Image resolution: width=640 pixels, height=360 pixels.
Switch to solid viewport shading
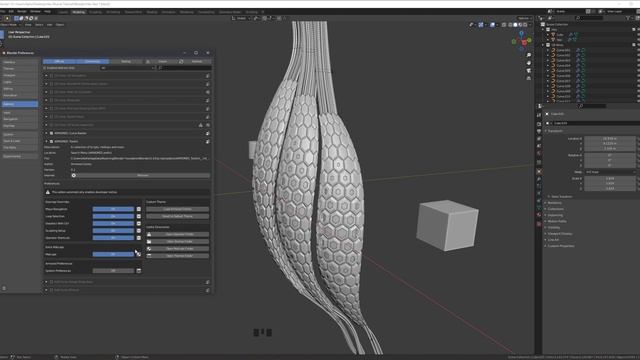click(515, 25)
